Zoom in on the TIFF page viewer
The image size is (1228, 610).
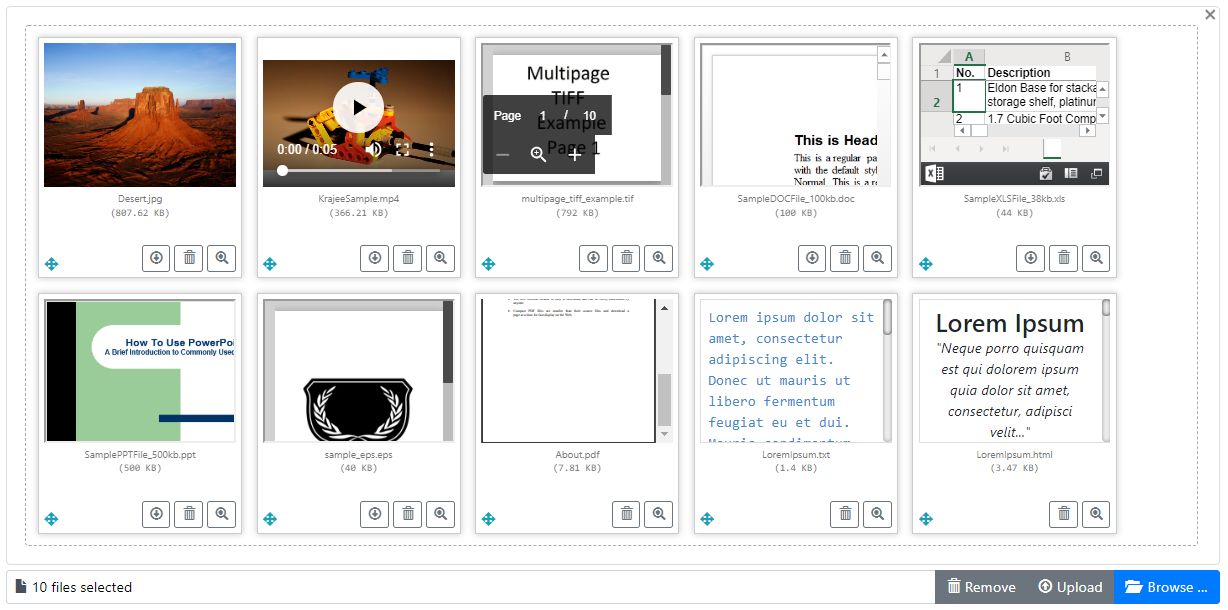tap(574, 154)
